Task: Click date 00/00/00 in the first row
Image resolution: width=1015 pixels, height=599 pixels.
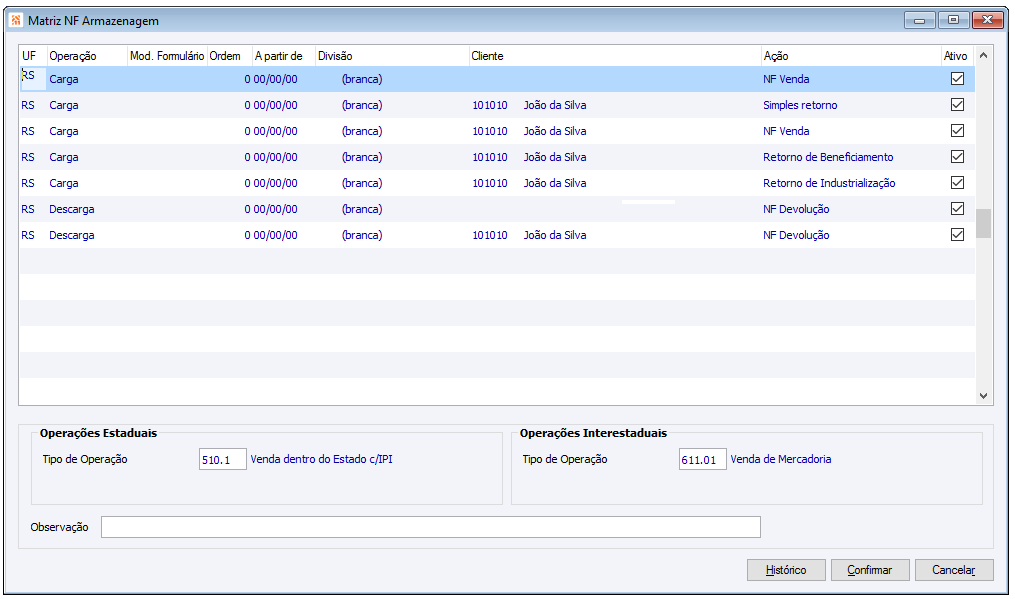Action: click(x=275, y=79)
